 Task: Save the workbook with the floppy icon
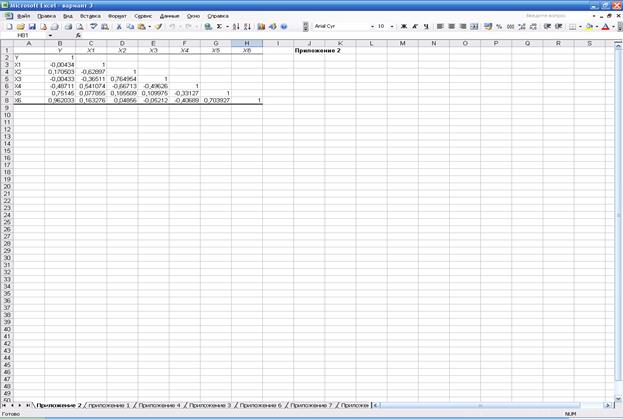[x=32, y=27]
